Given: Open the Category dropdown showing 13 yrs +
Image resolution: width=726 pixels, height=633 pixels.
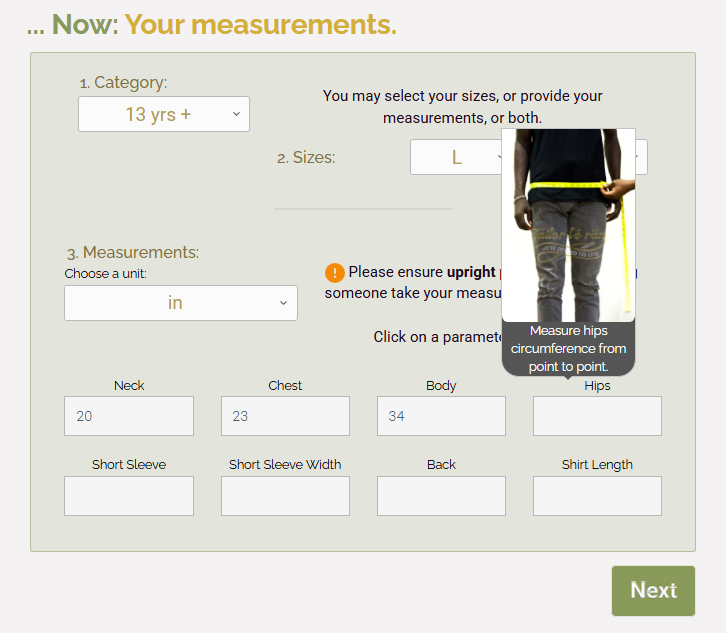Looking at the screenshot, I should click(x=164, y=114).
